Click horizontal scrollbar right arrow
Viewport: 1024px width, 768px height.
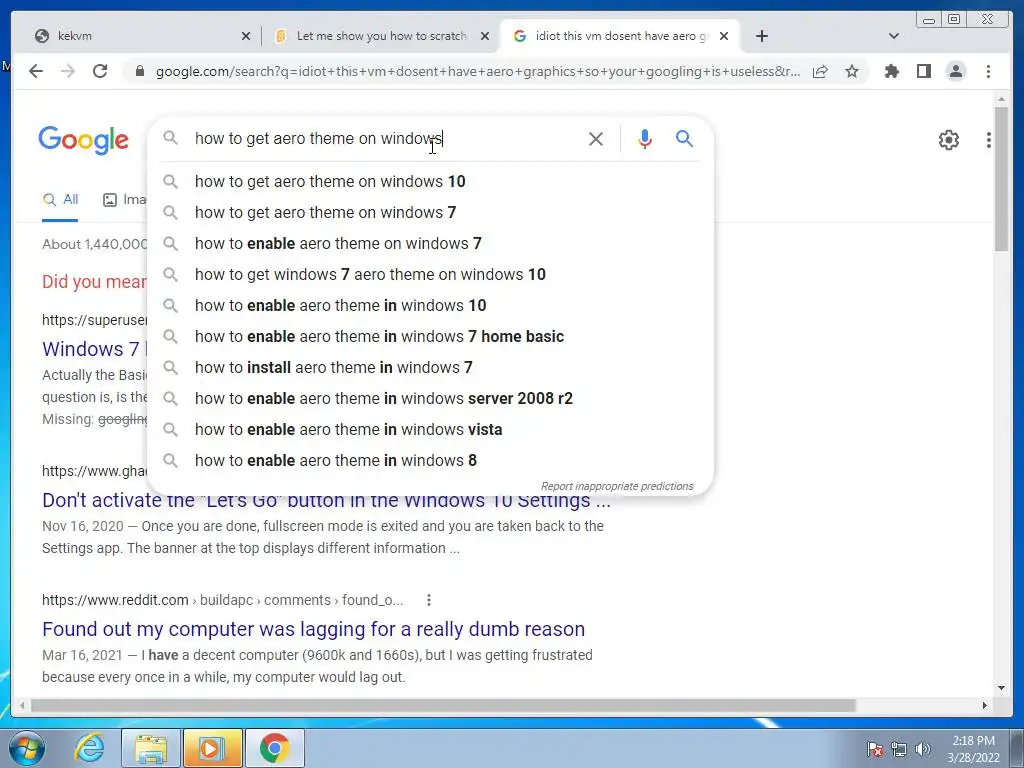coord(985,705)
